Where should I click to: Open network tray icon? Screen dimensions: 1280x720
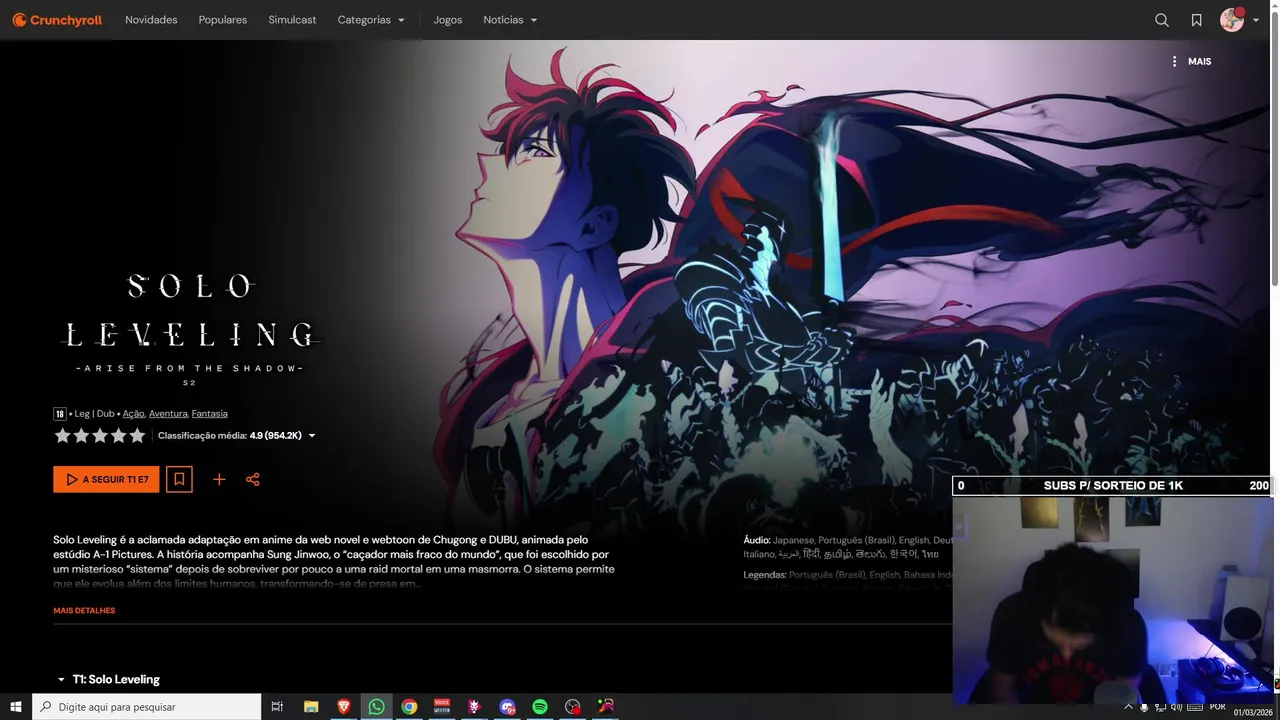click(1160, 707)
